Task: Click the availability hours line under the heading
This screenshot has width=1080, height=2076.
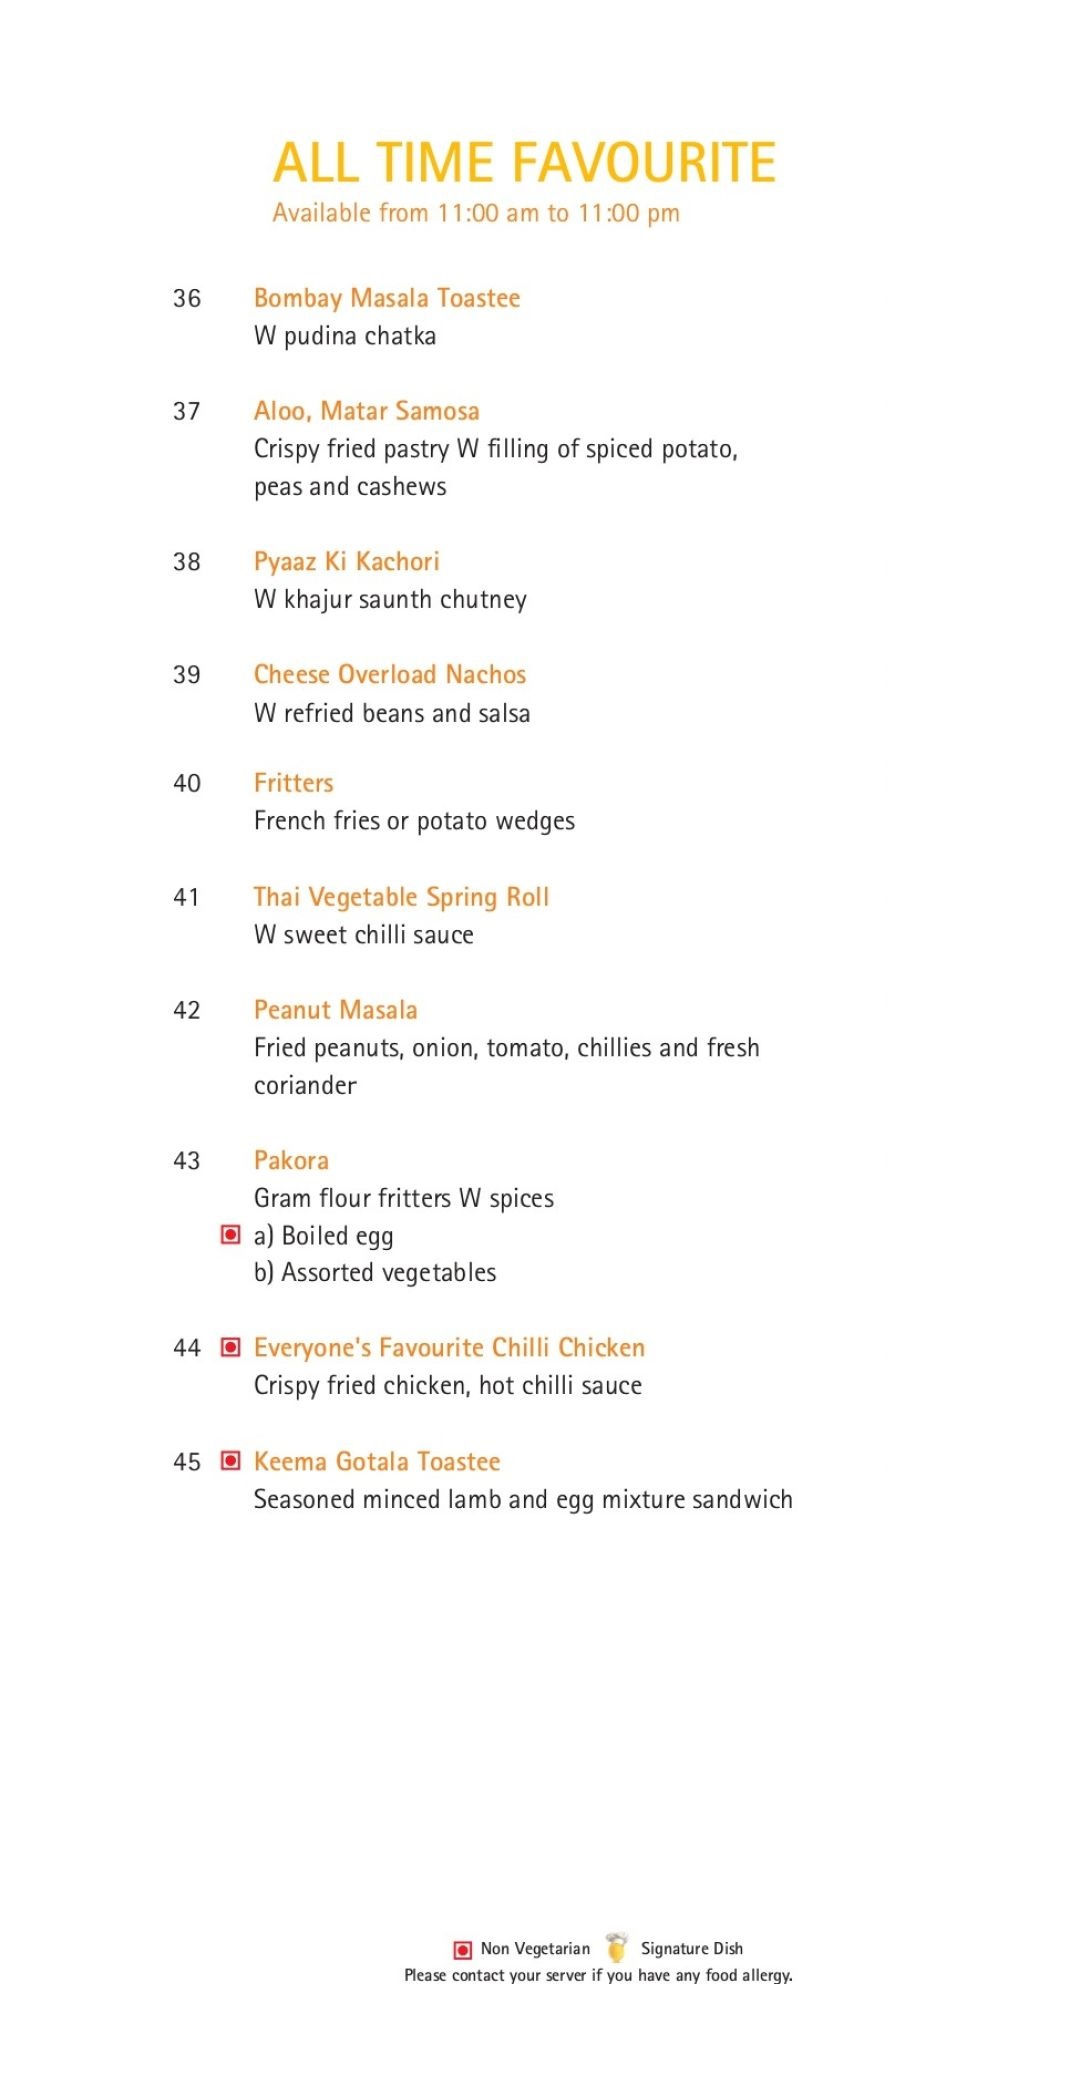Action: point(476,213)
